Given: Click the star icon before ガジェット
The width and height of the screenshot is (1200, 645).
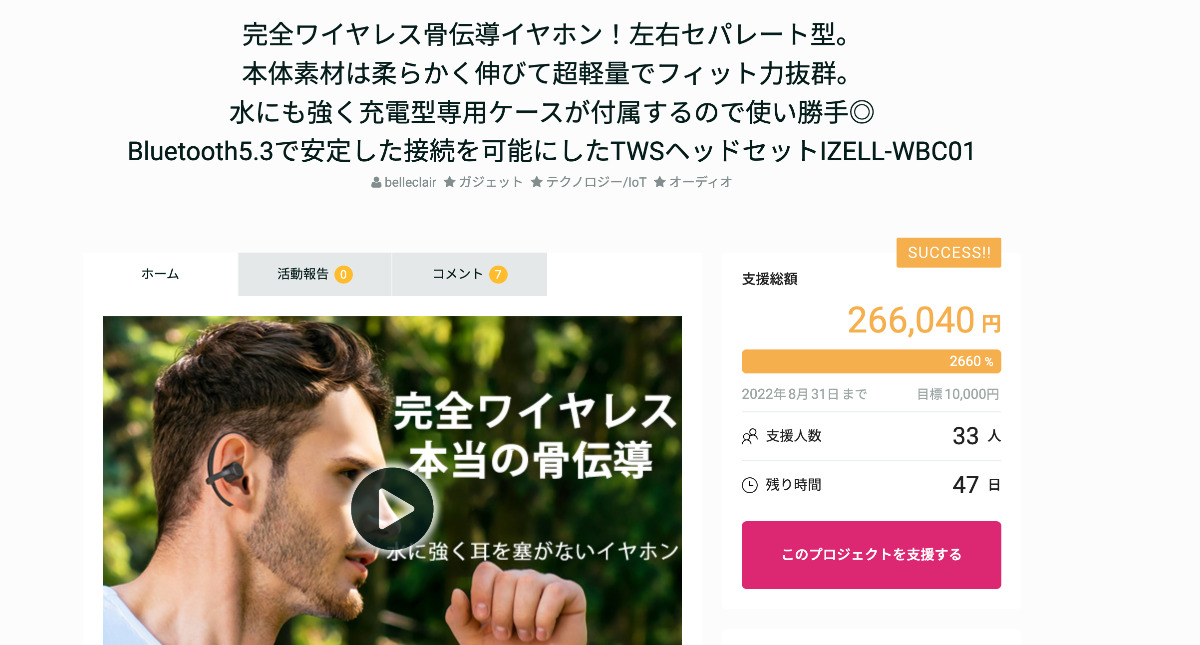Looking at the screenshot, I should click(449, 182).
